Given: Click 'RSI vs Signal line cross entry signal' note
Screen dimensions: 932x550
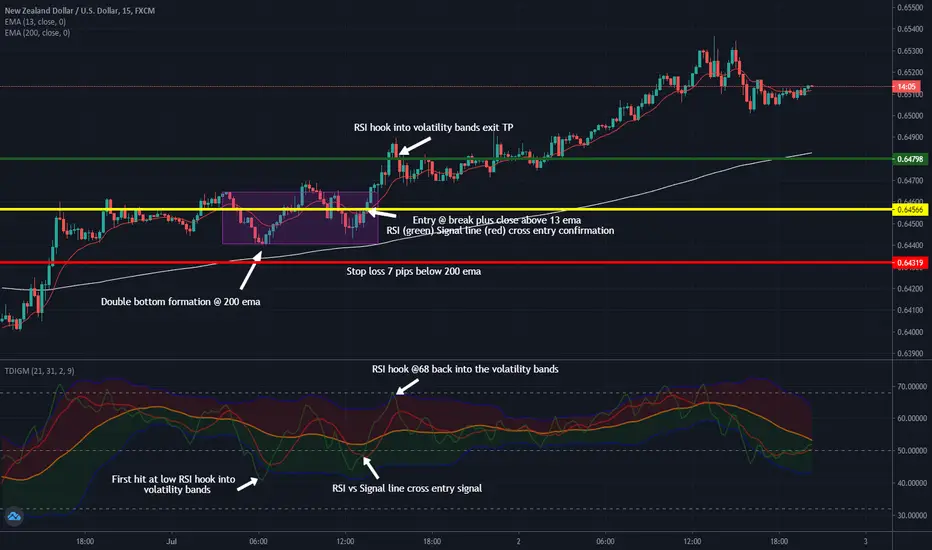Looking at the screenshot, I should pos(407,489).
